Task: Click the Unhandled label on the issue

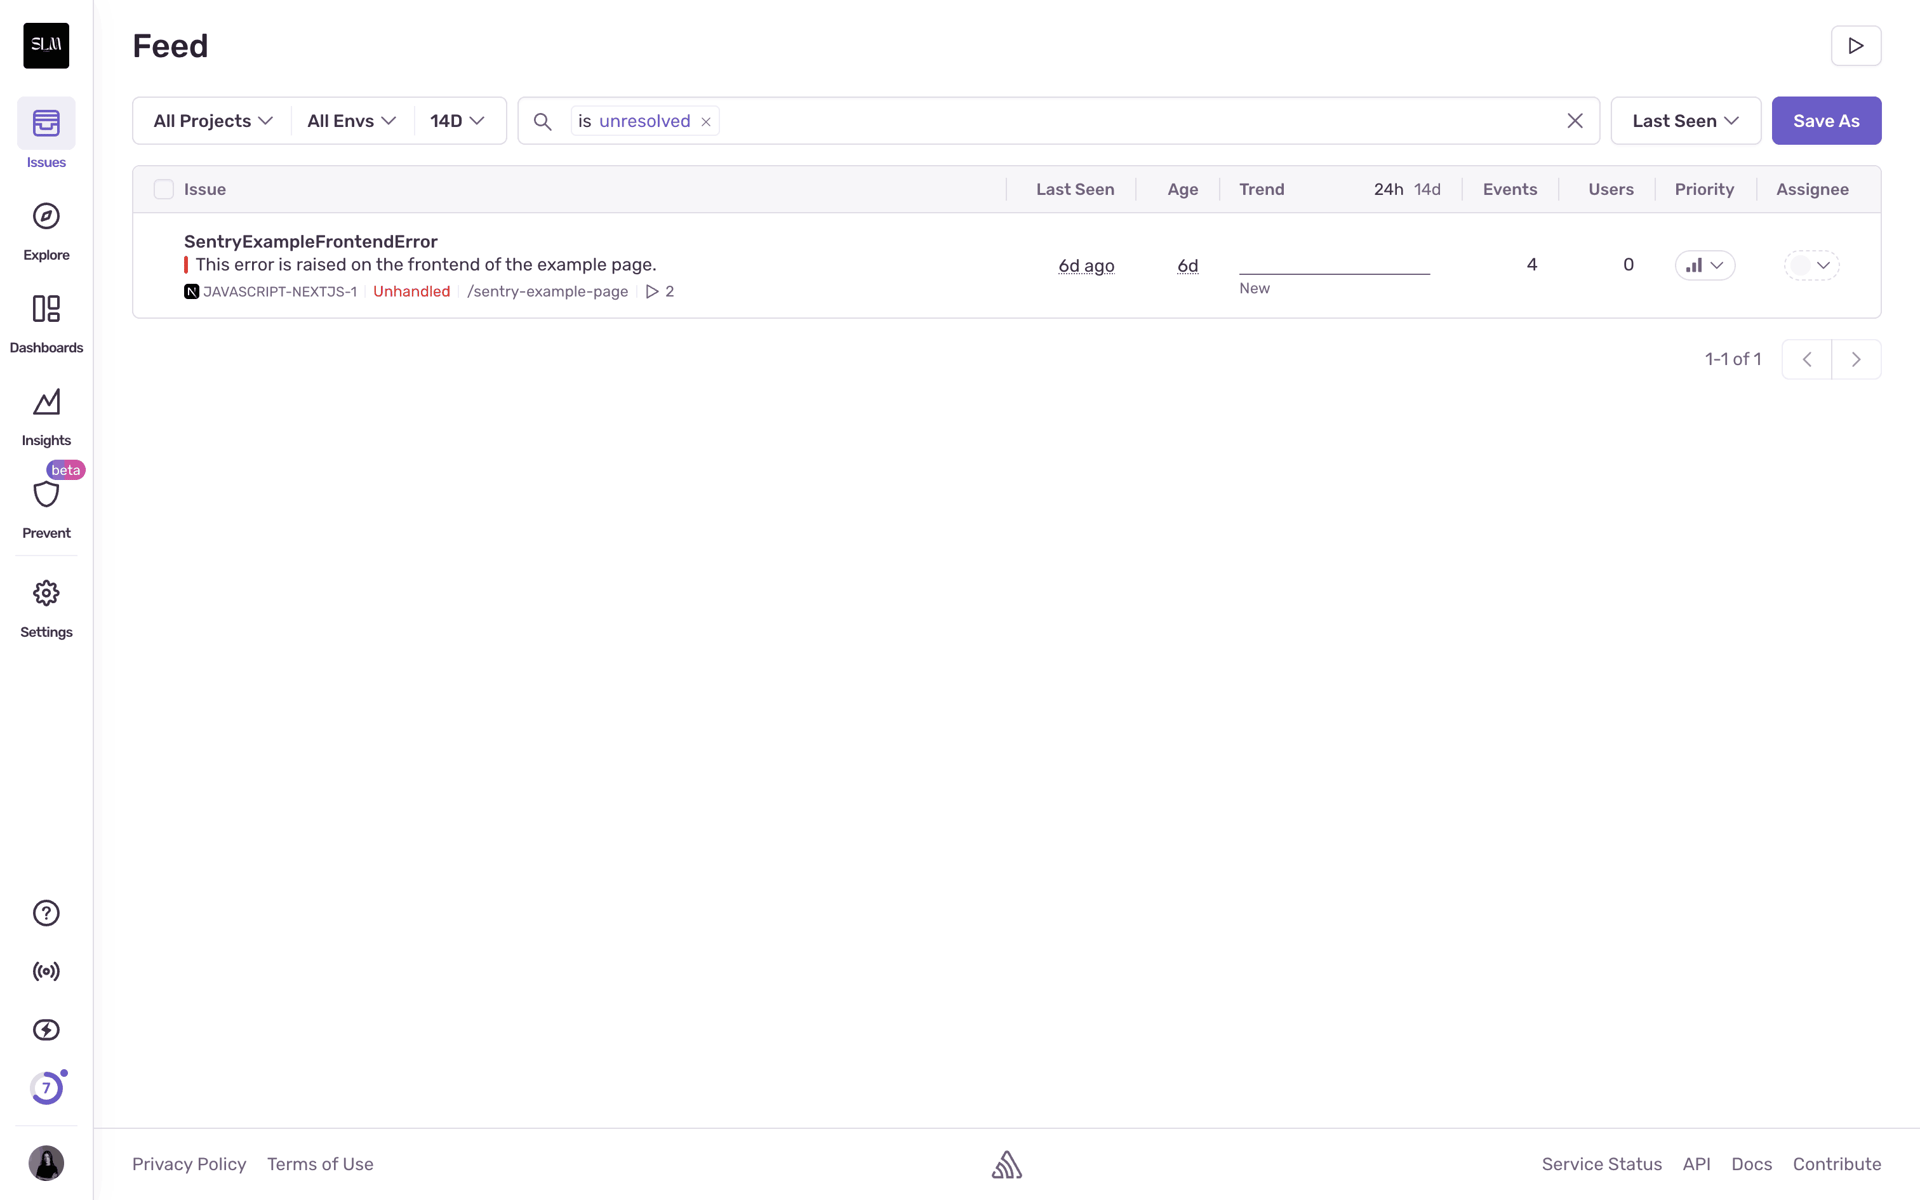Action: pyautogui.click(x=412, y=291)
